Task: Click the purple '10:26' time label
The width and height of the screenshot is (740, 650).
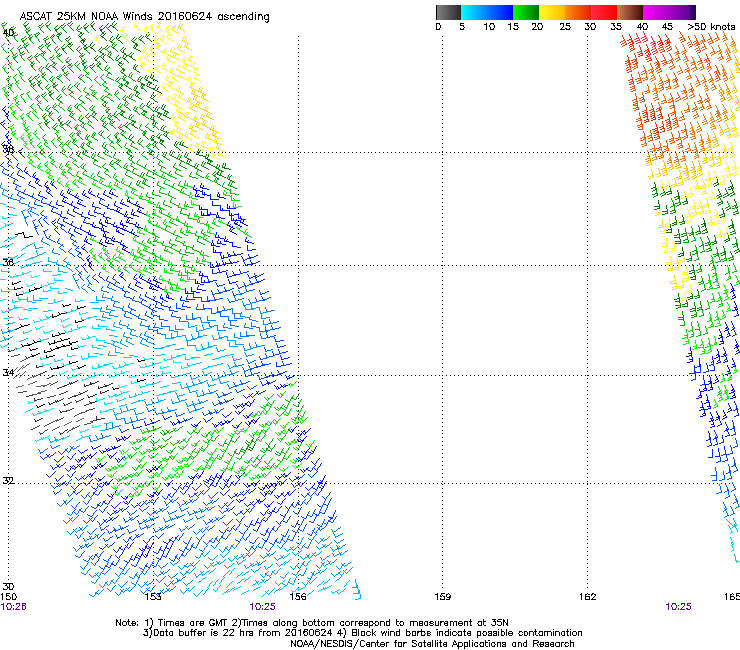Action: (13, 607)
